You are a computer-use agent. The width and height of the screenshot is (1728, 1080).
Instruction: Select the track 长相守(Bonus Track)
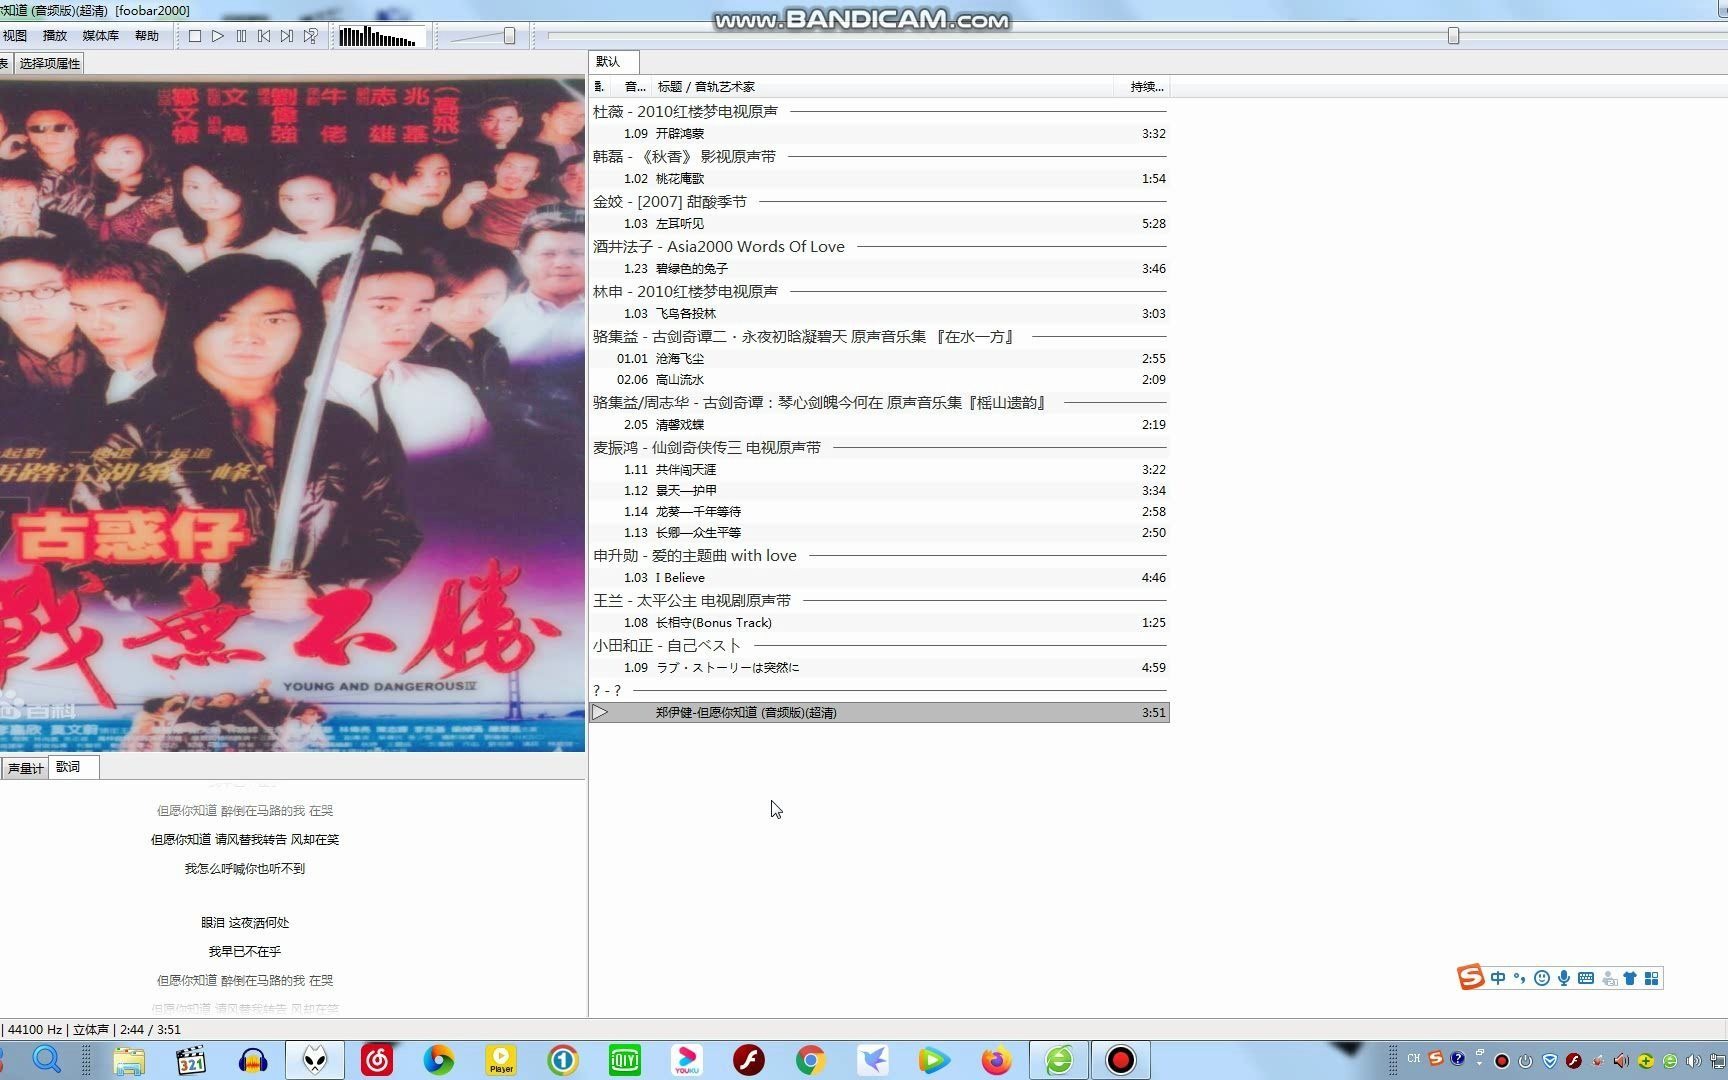pyautogui.click(x=879, y=622)
